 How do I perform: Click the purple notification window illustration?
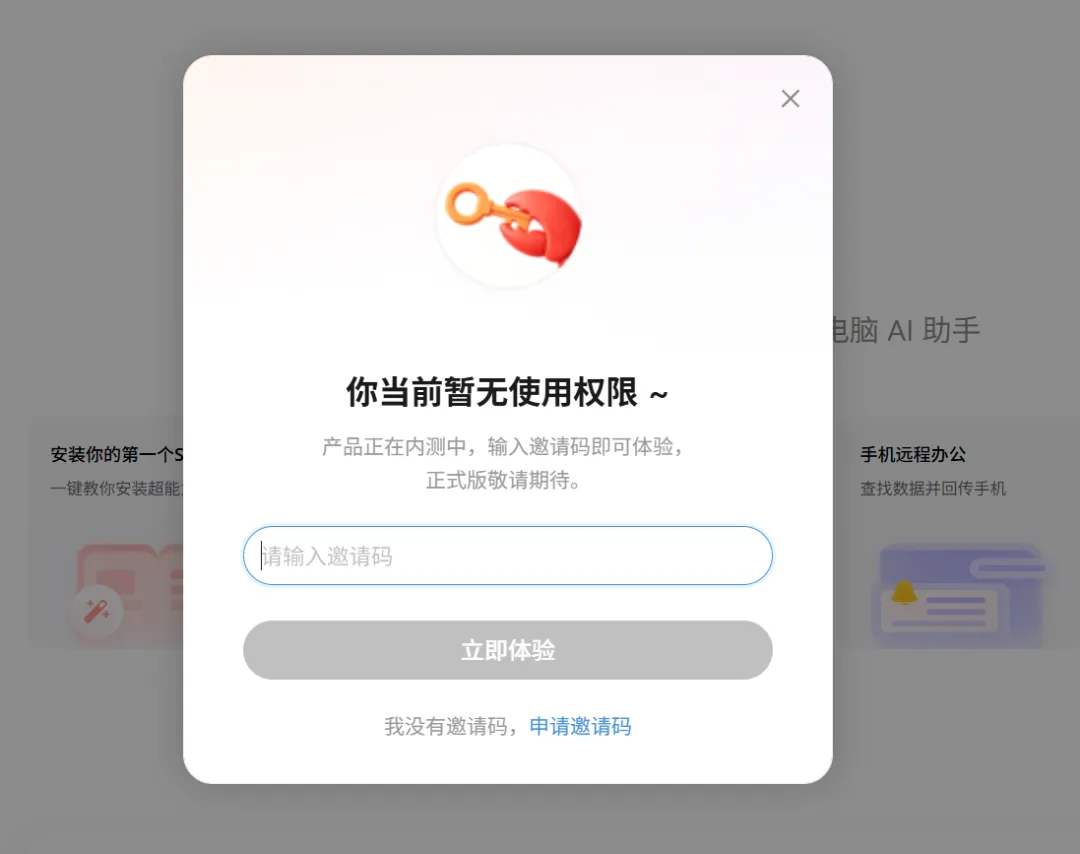coord(961,596)
